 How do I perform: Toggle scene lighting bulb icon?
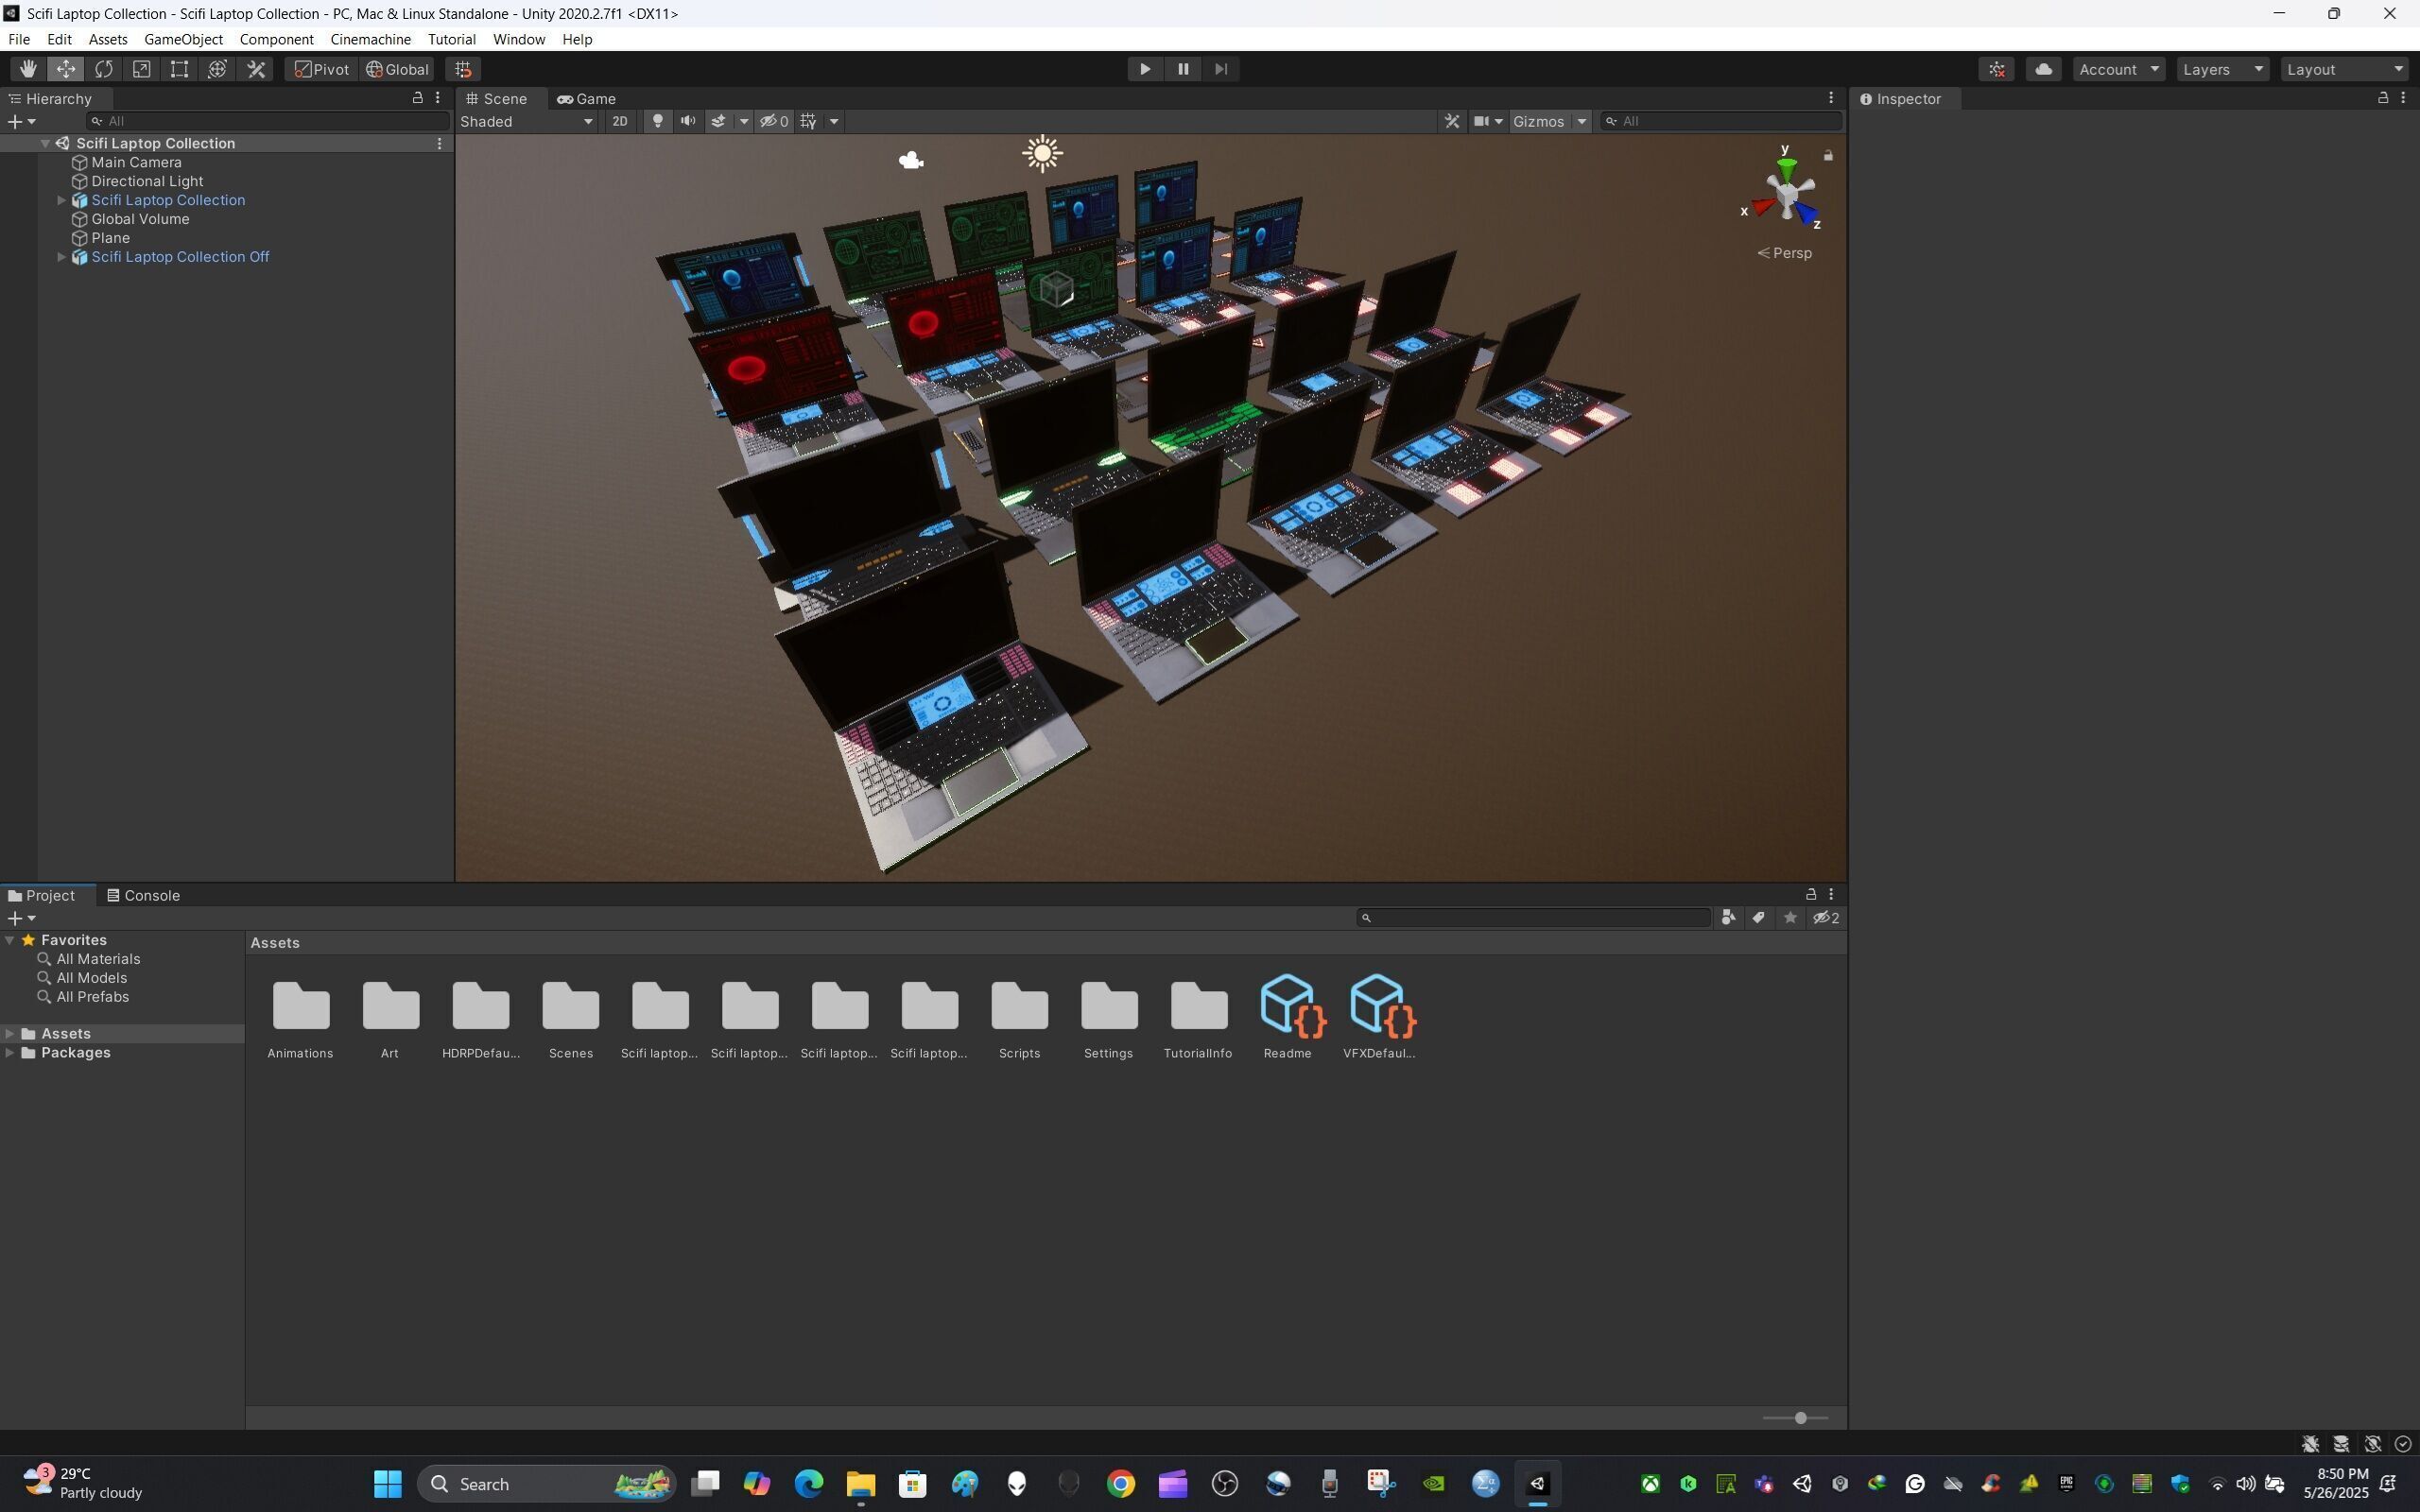point(657,121)
